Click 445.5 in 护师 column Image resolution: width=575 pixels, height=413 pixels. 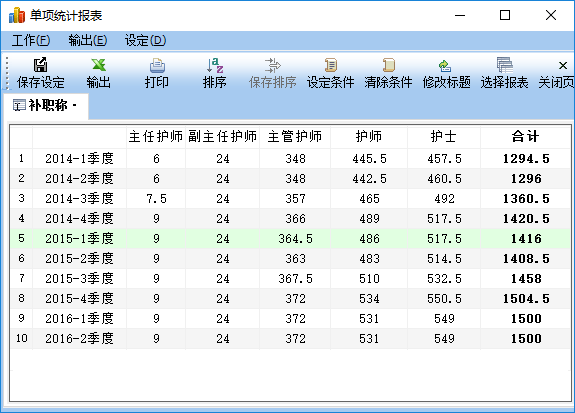(x=369, y=159)
